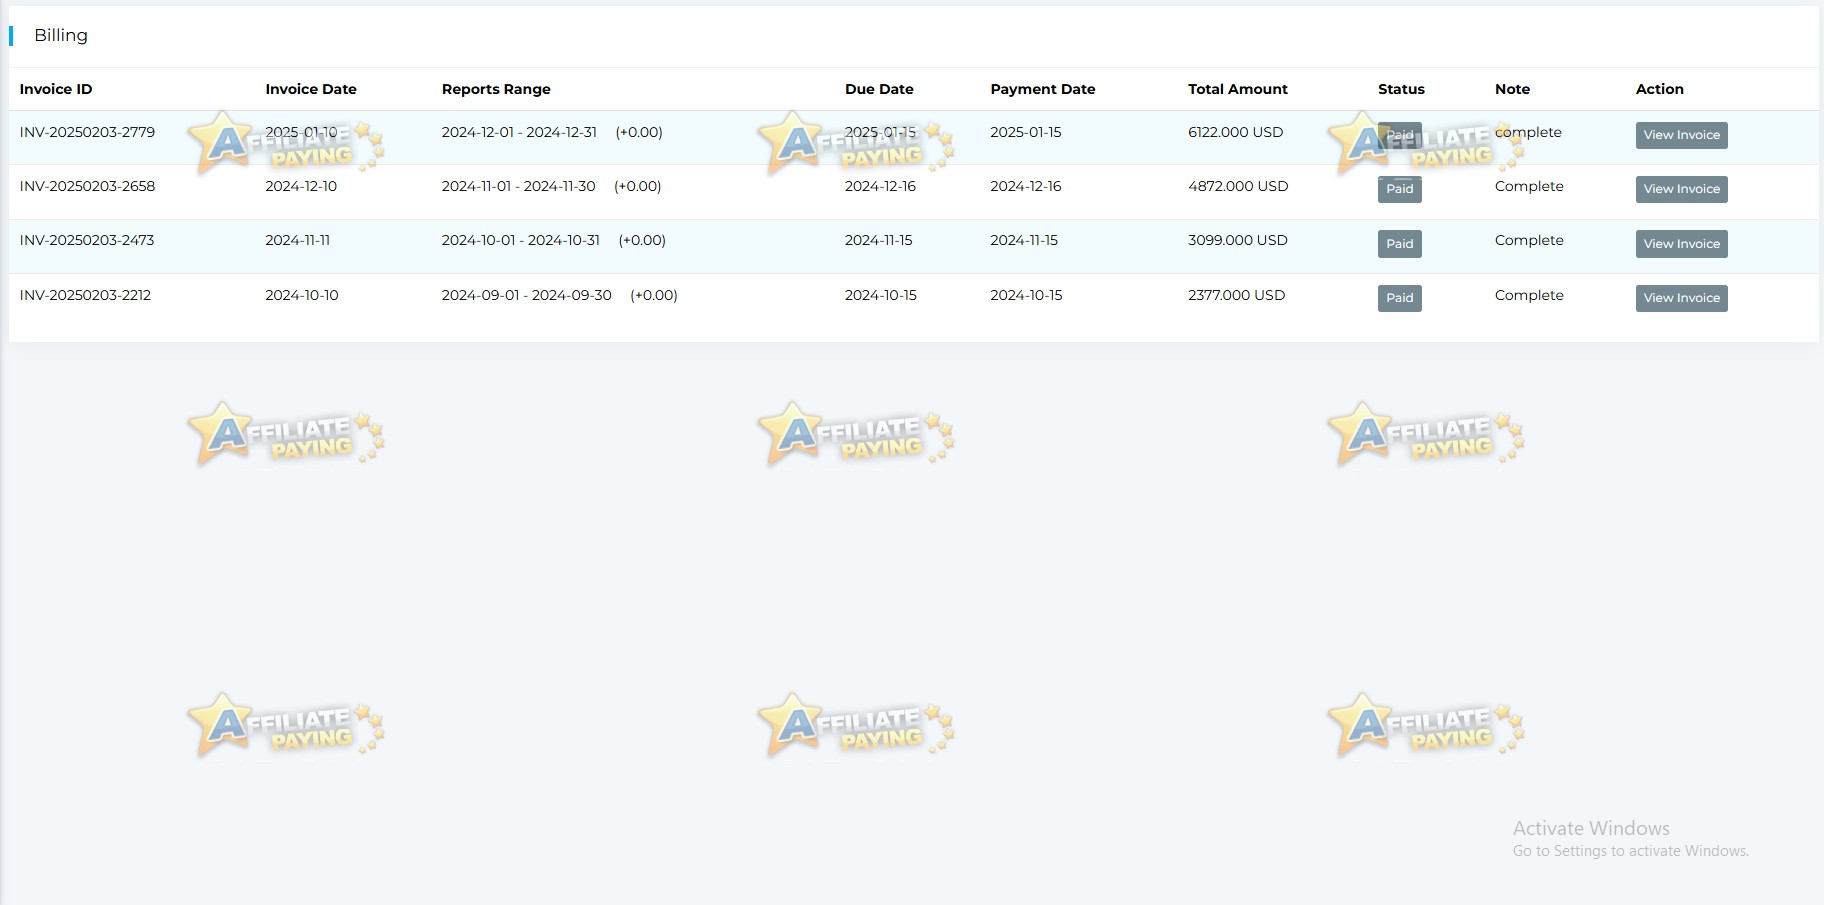
Task: Select invoice ID INV-20250203-2658
Action: (x=87, y=186)
